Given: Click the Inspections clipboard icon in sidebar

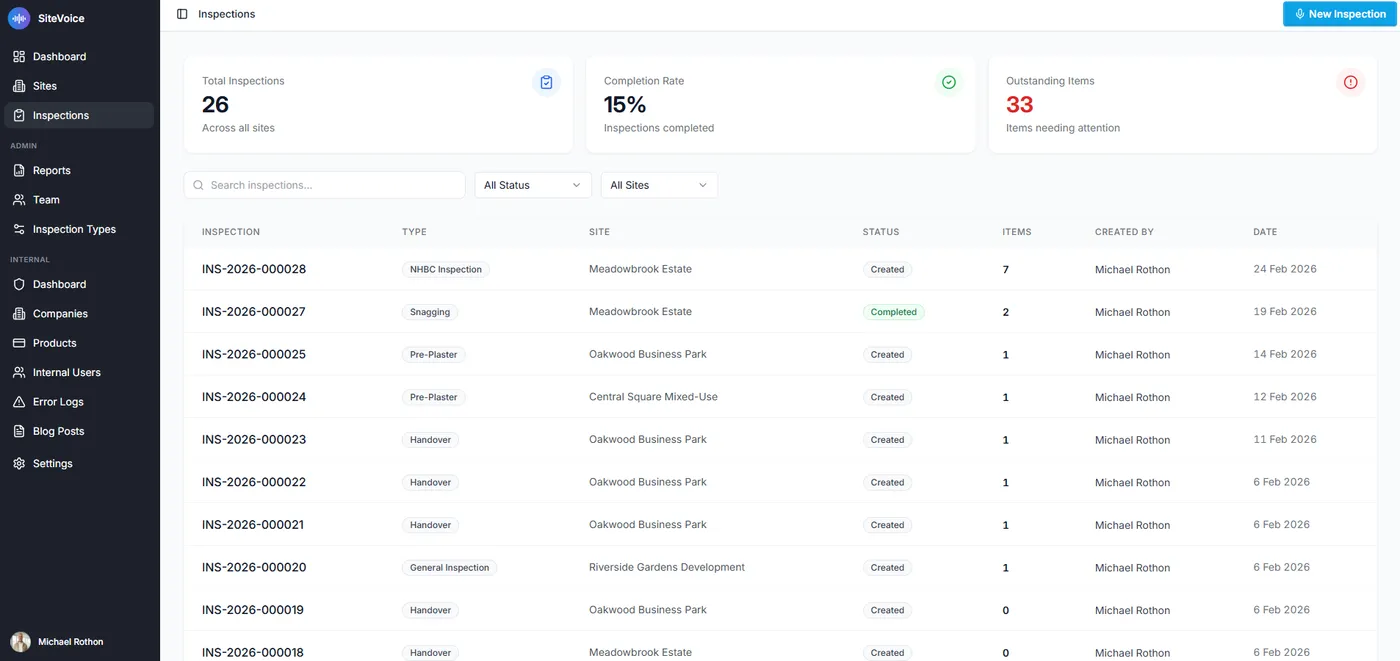Looking at the screenshot, I should tap(19, 115).
